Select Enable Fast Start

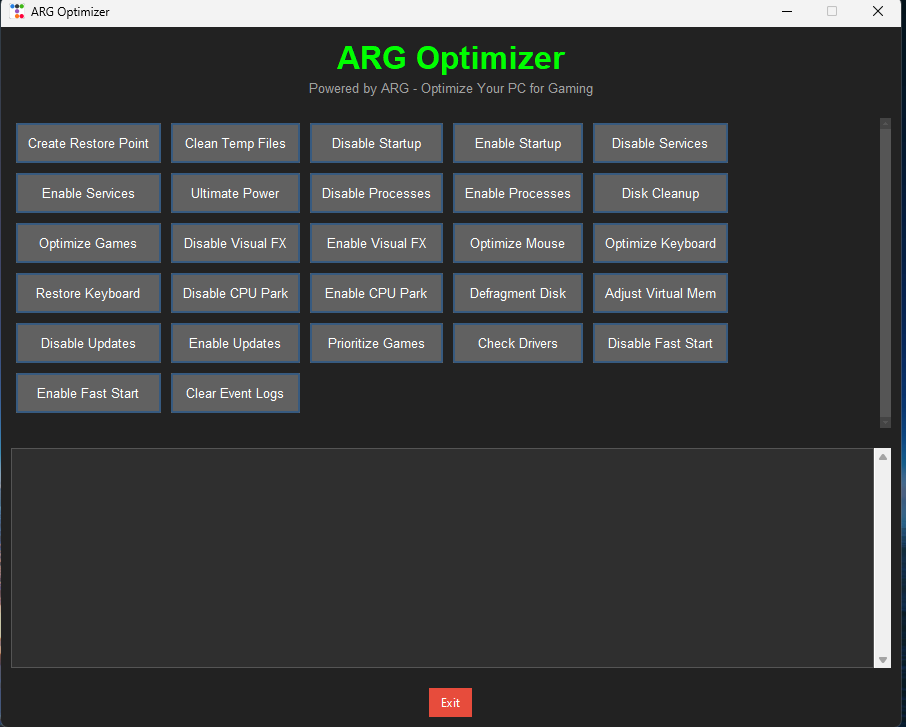(x=88, y=393)
